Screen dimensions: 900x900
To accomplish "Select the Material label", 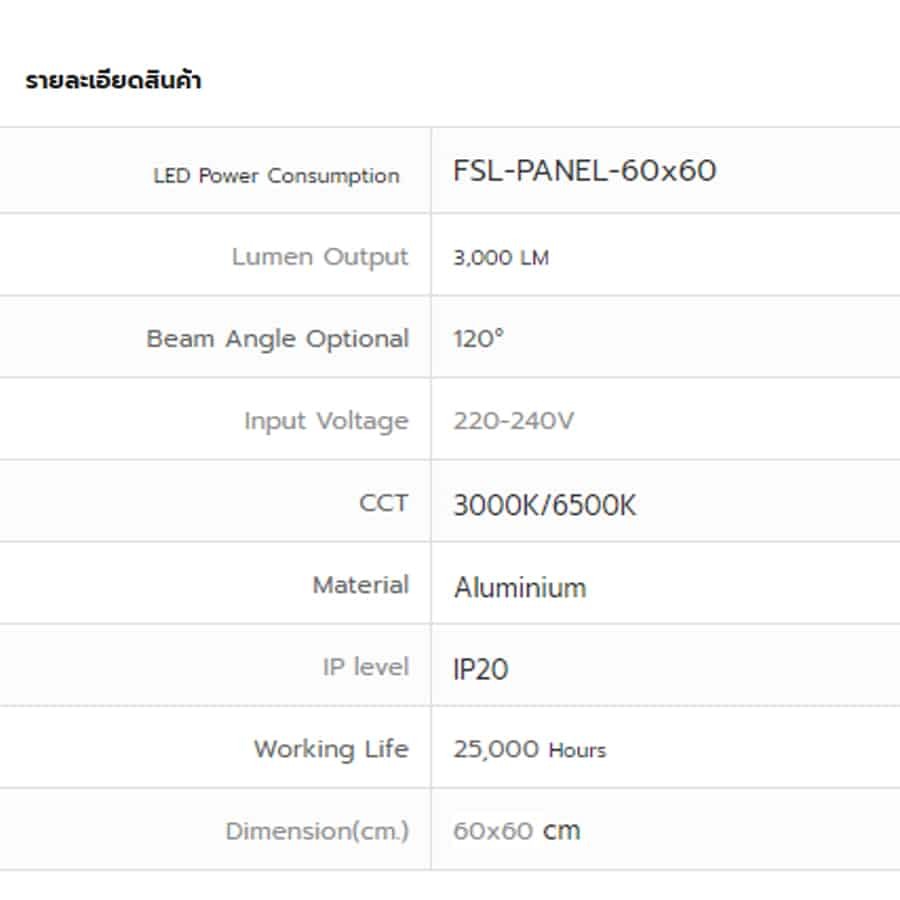I will point(360,585).
